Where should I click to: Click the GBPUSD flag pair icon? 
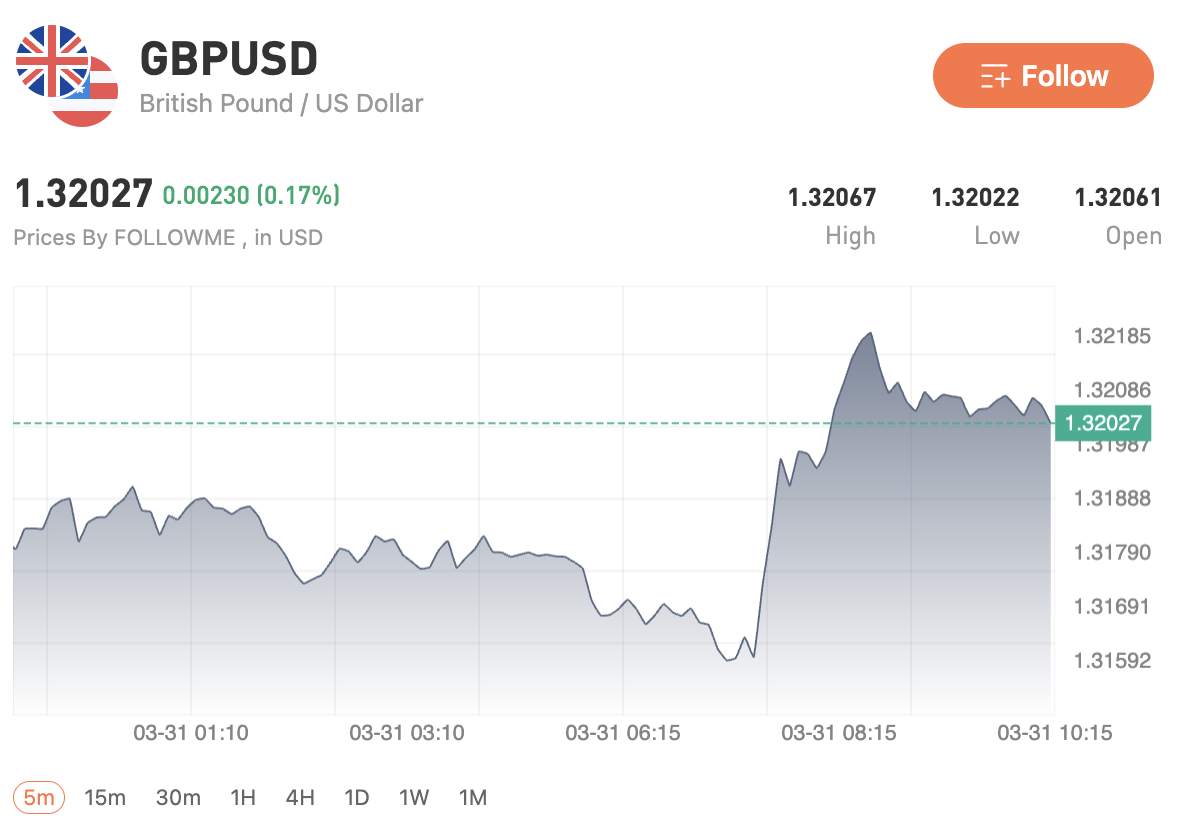point(66,76)
